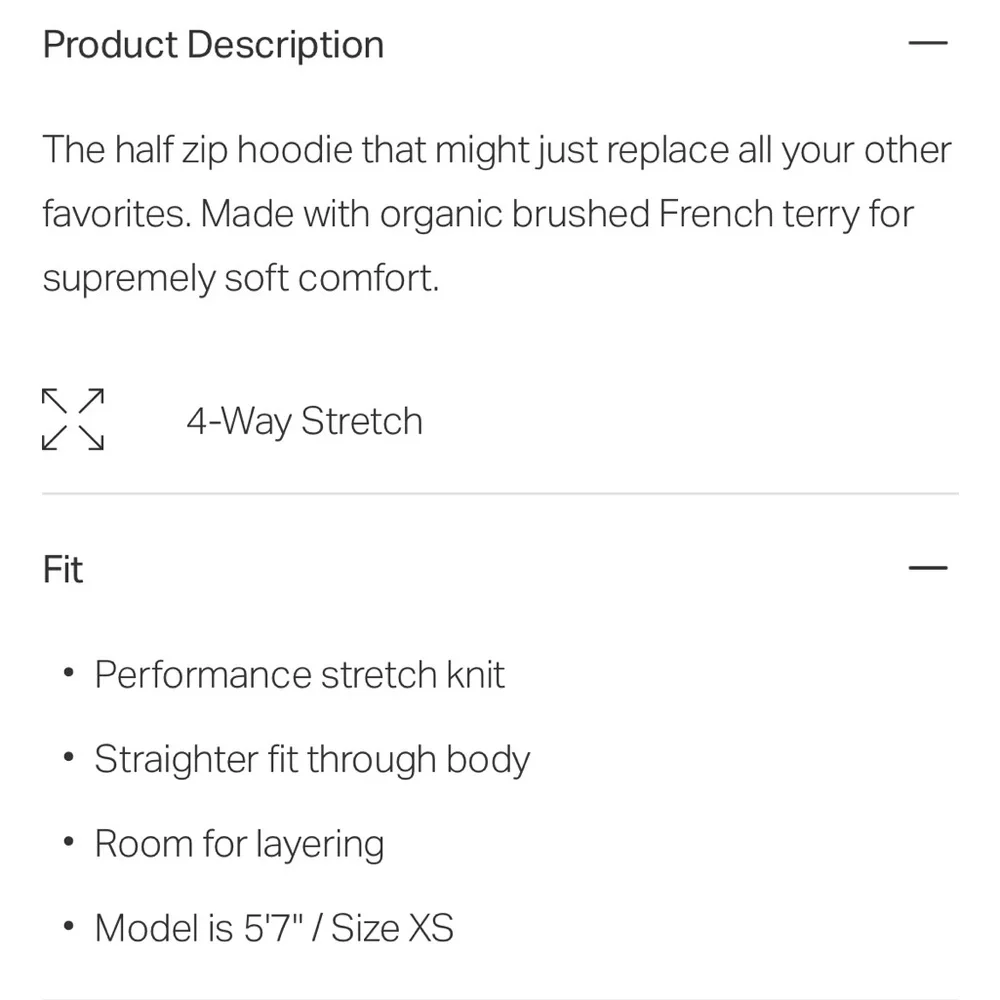
Task: Select the 4-Way Stretch label
Action: [304, 421]
